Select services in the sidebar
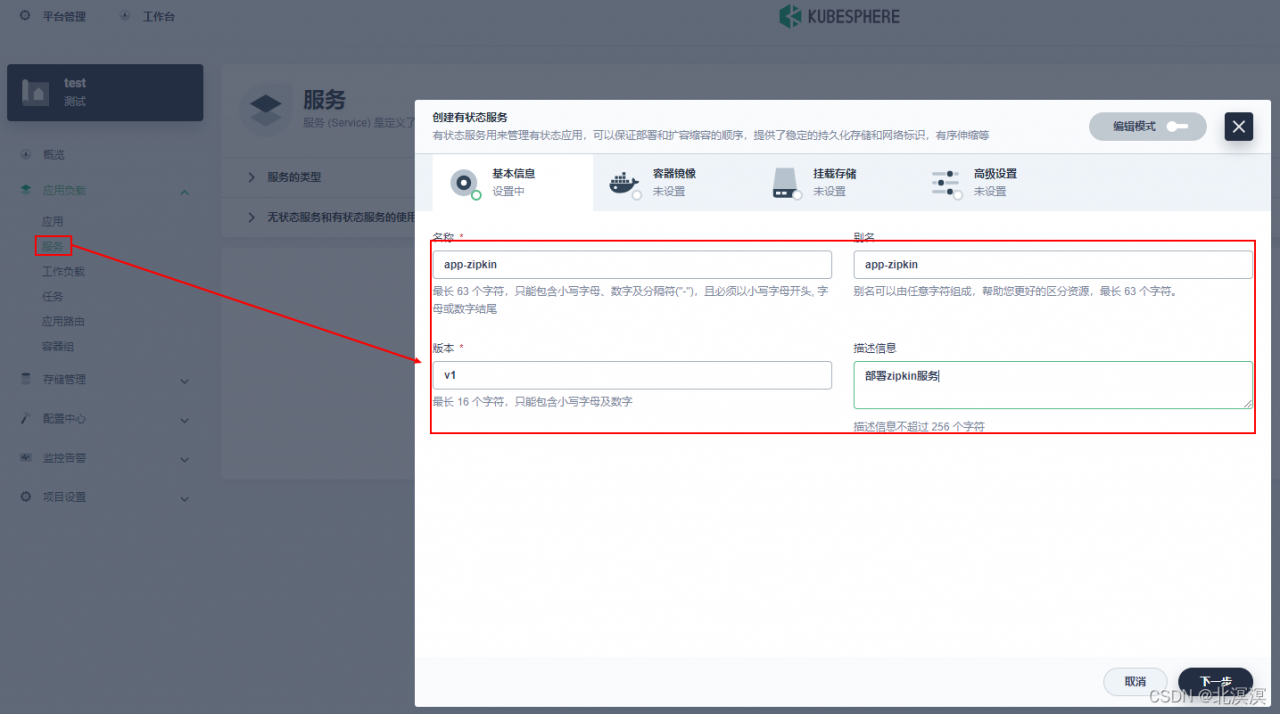The height and width of the screenshot is (714, 1280). coord(53,246)
